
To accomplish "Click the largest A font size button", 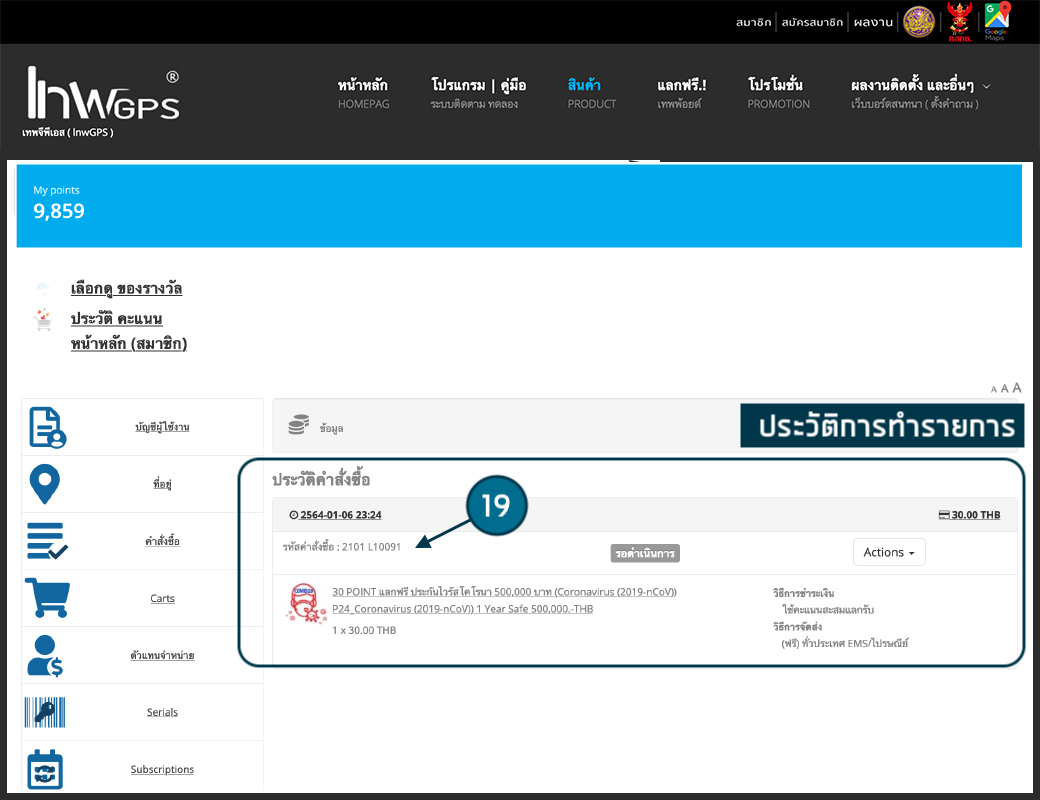I will coord(1017,388).
